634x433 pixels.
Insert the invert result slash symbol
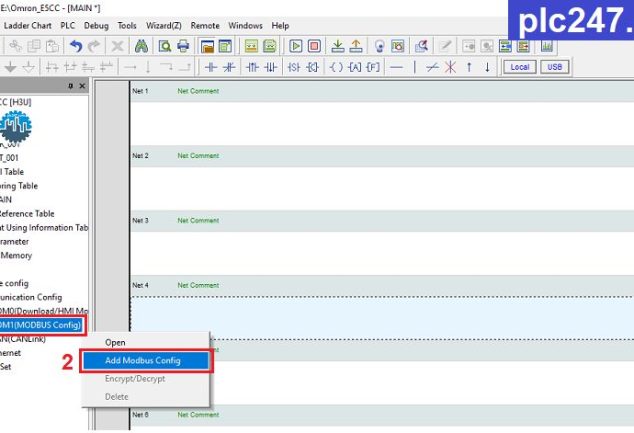pyautogui.click(x=432, y=67)
